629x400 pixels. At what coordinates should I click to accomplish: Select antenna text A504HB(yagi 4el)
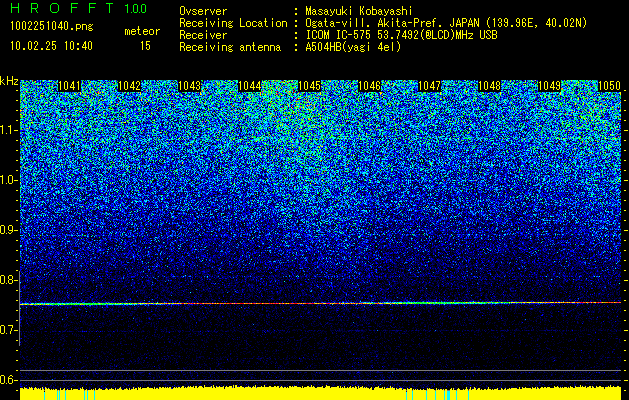(353, 47)
